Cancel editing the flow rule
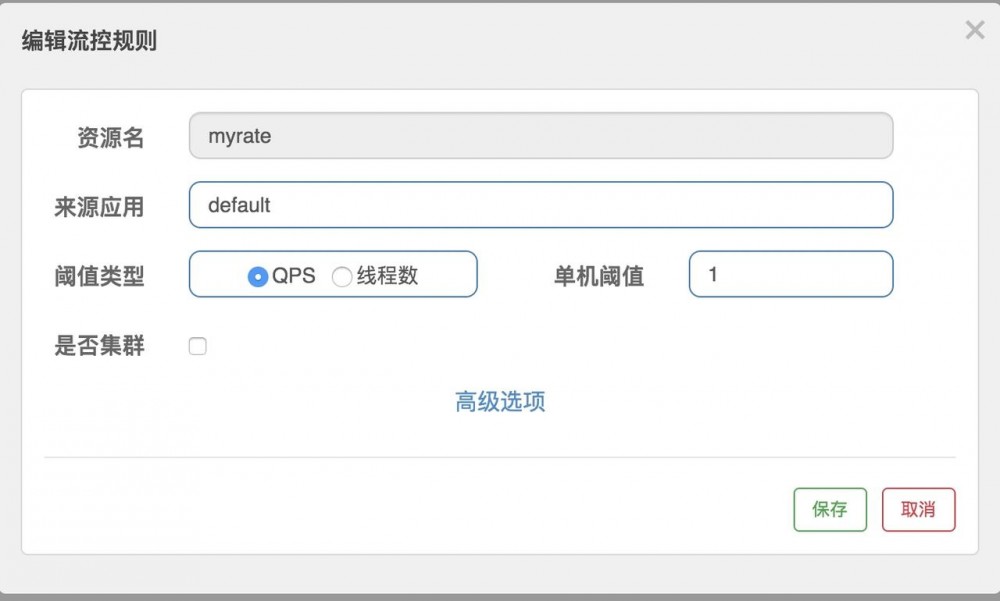 click(918, 509)
